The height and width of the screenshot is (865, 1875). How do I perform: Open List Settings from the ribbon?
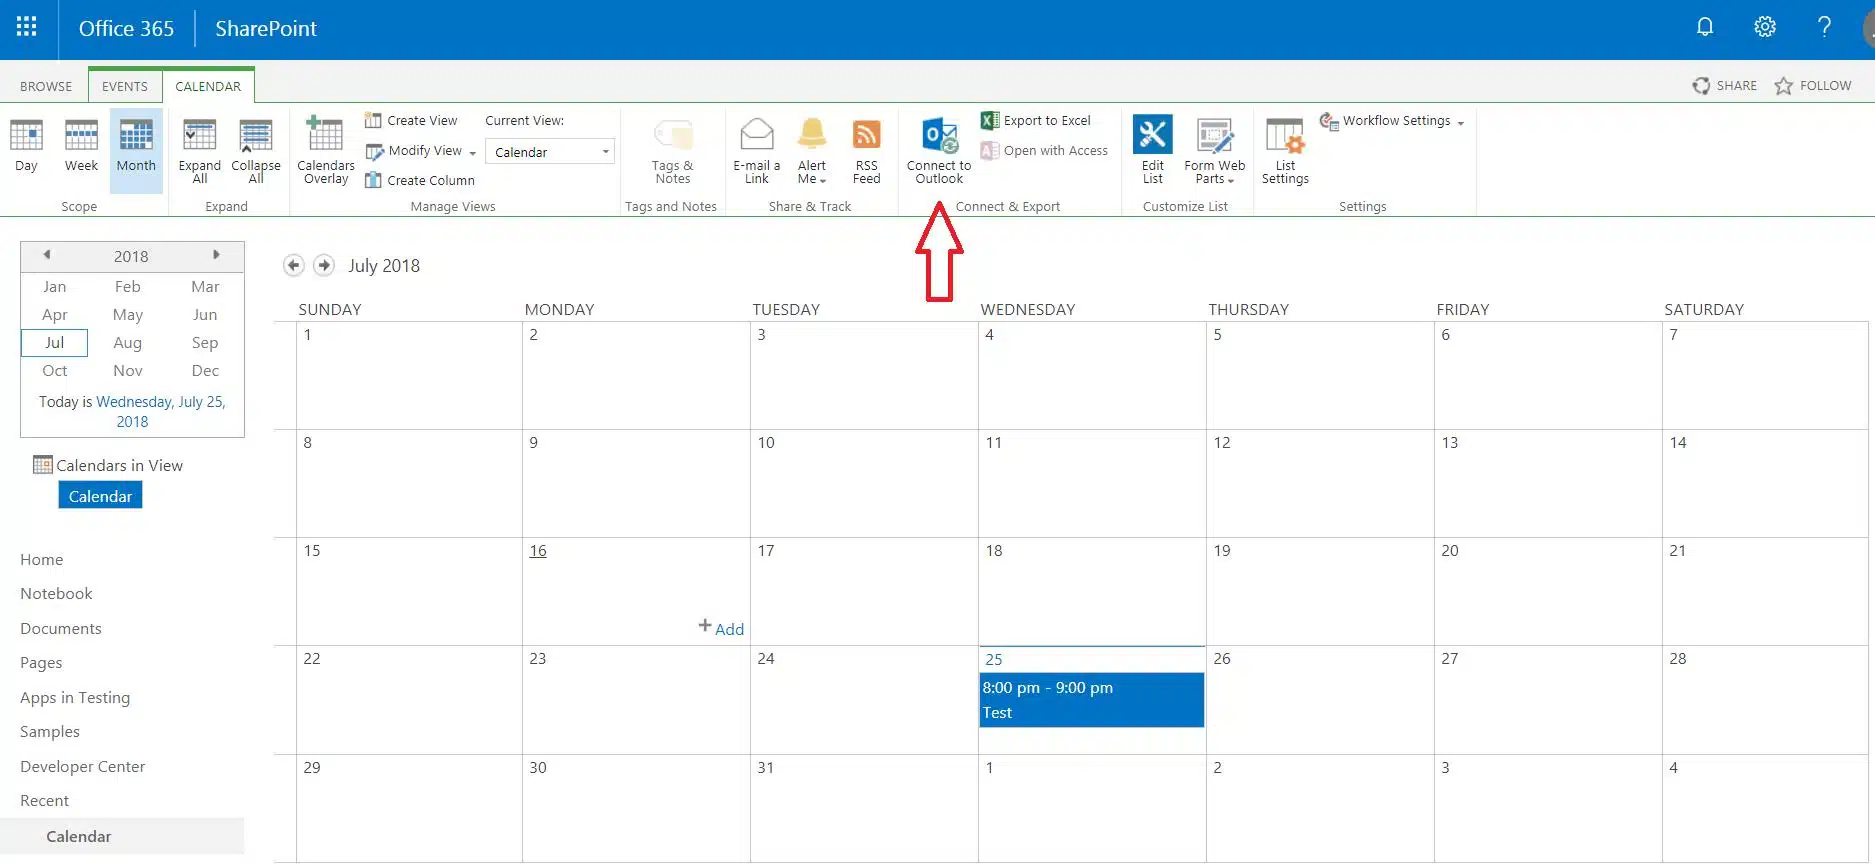pos(1284,137)
